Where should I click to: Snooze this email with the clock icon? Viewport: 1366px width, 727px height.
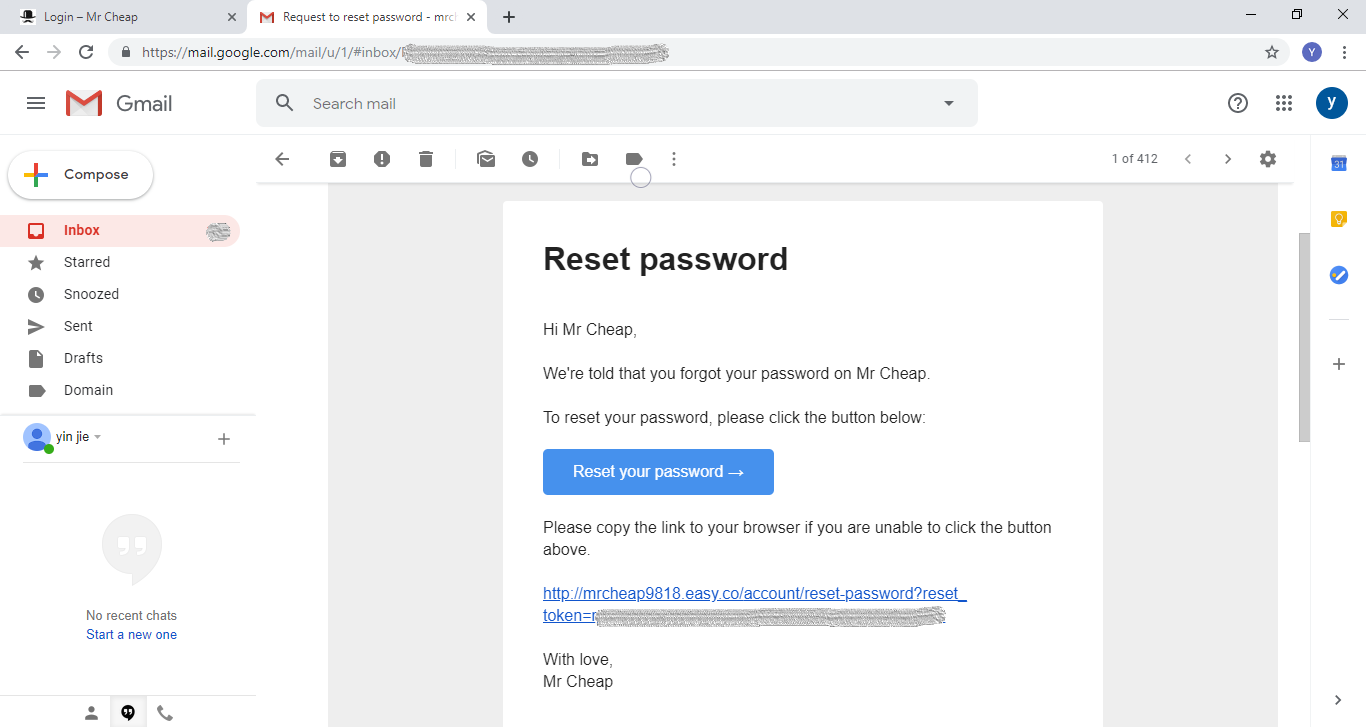tap(530, 159)
